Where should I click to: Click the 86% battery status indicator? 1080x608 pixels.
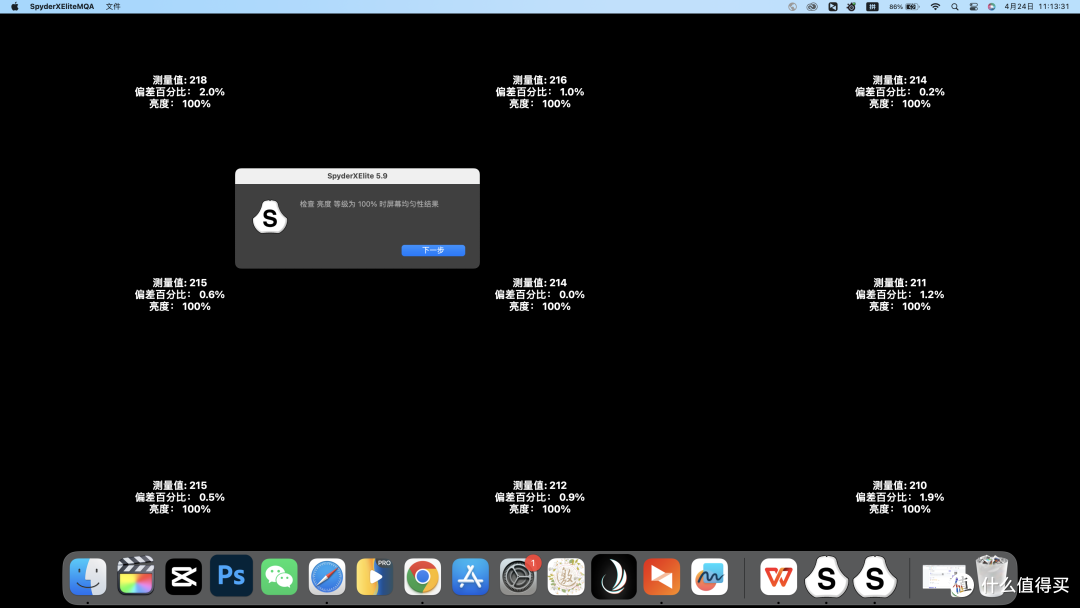(904, 6)
